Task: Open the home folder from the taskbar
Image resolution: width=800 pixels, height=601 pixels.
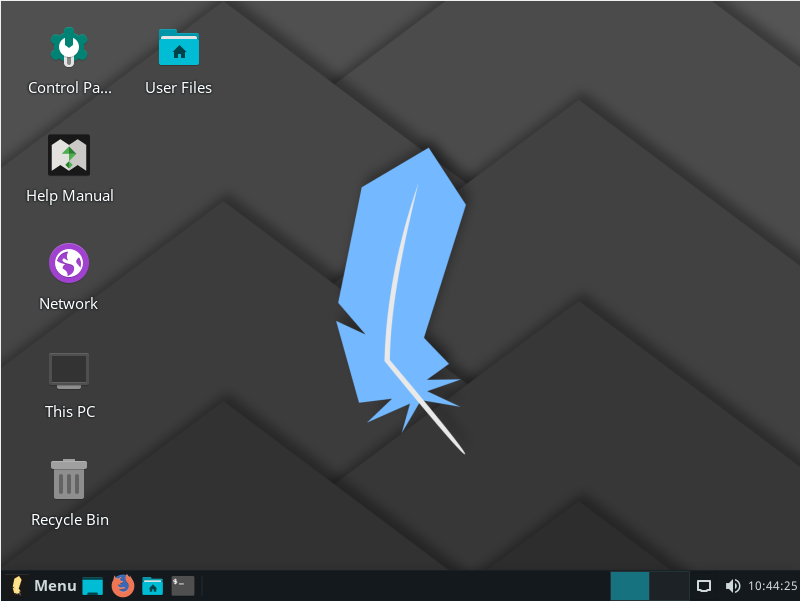Action: point(152,586)
